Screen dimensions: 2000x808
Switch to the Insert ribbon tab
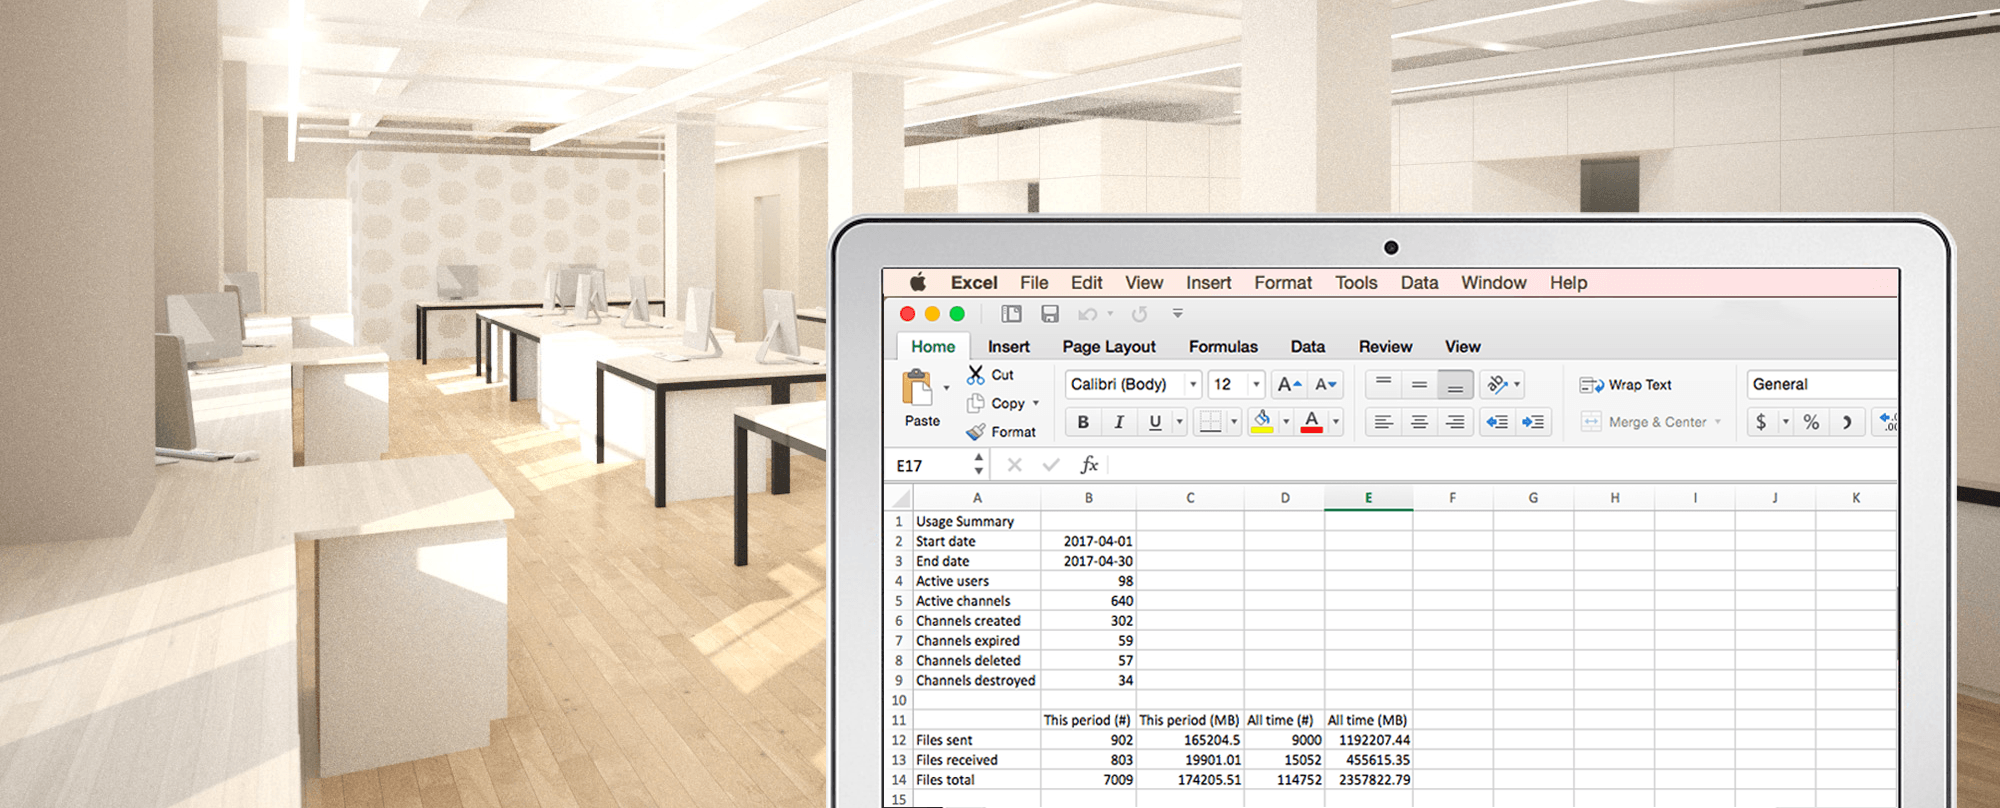coord(1008,346)
